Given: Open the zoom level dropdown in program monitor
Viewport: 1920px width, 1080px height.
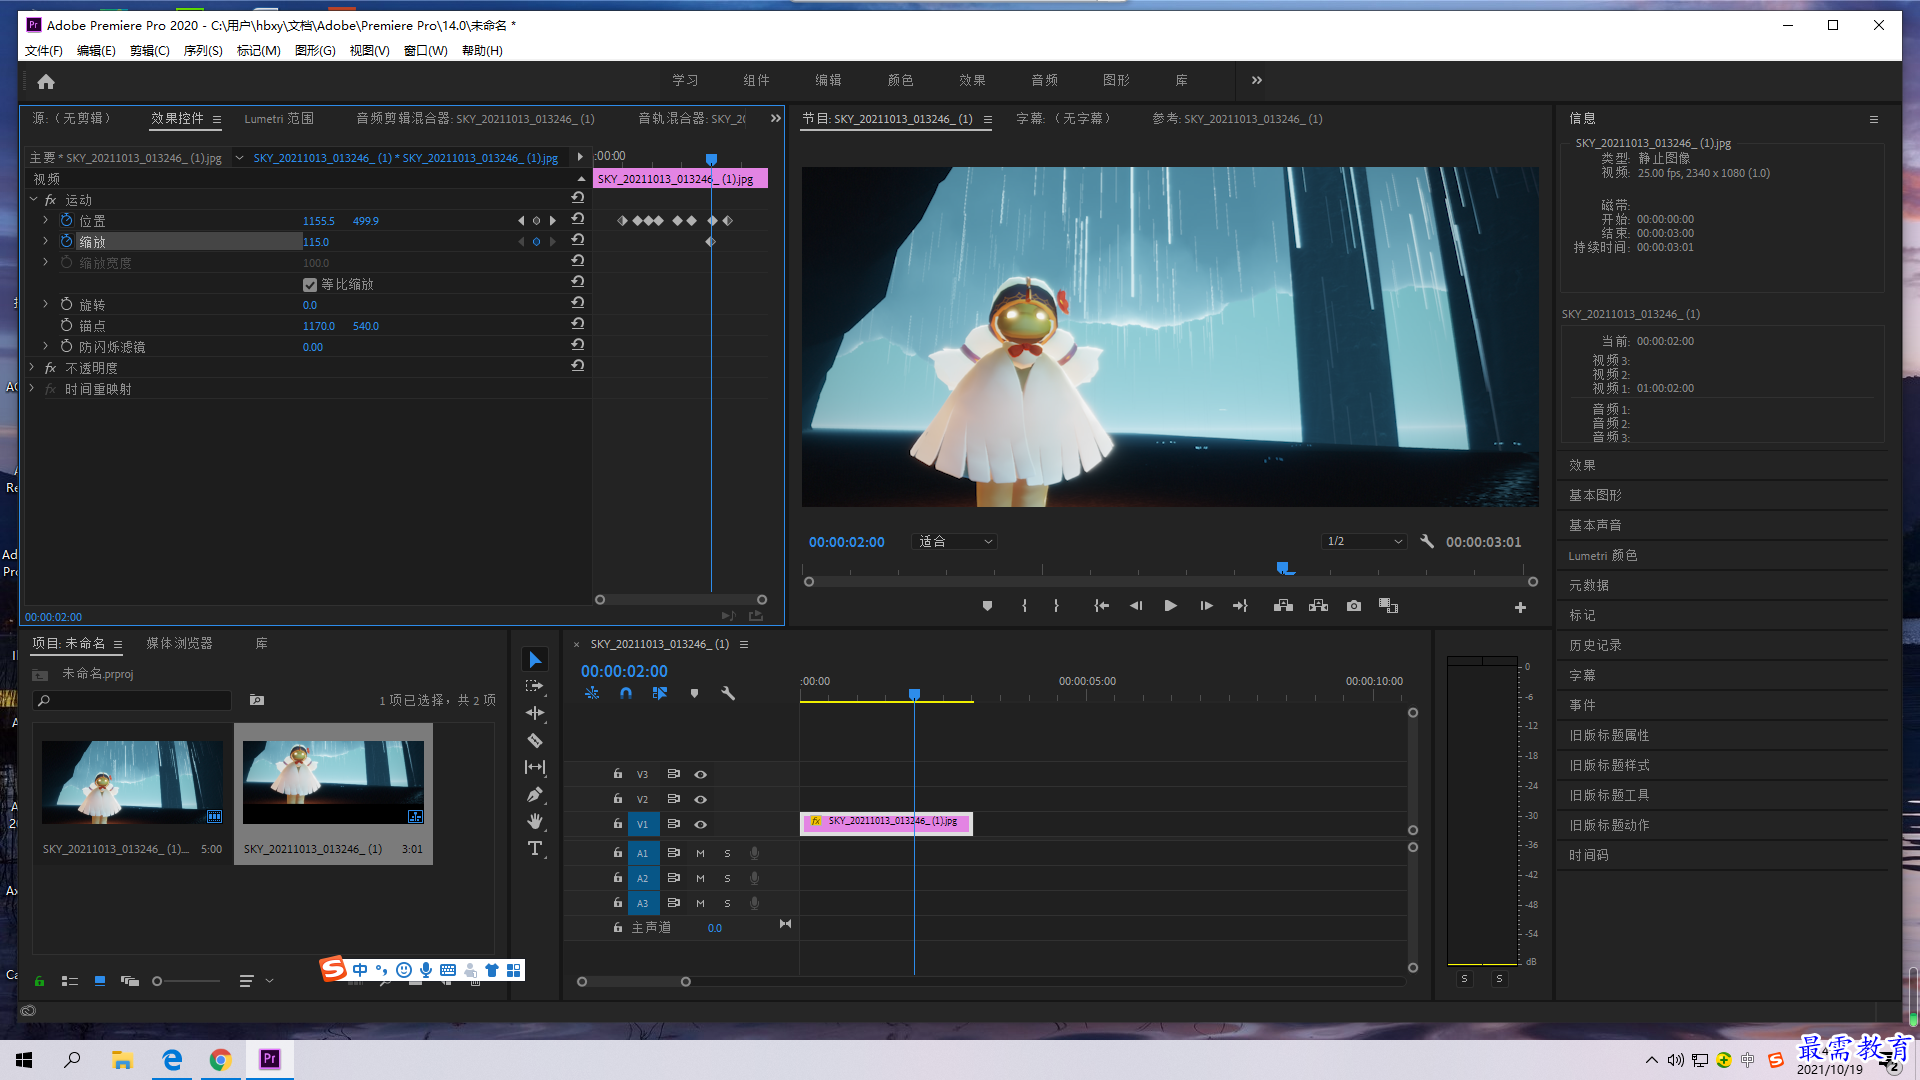Looking at the screenshot, I should 955,541.
